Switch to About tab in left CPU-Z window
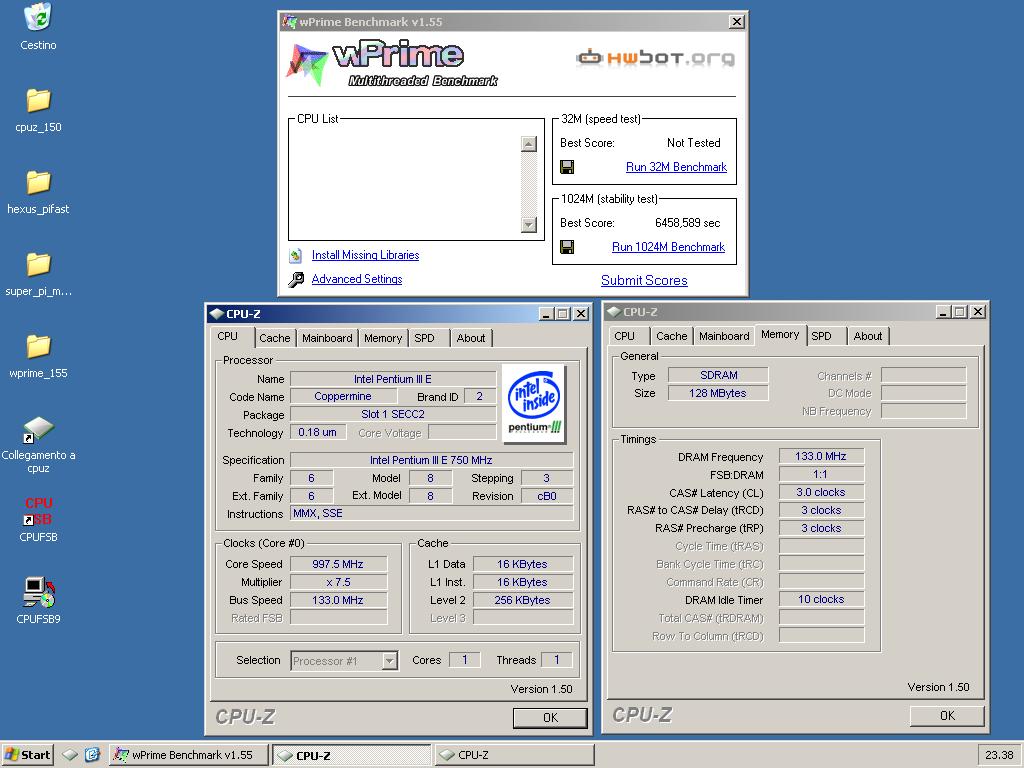The width and height of the screenshot is (1024, 768). [x=470, y=338]
